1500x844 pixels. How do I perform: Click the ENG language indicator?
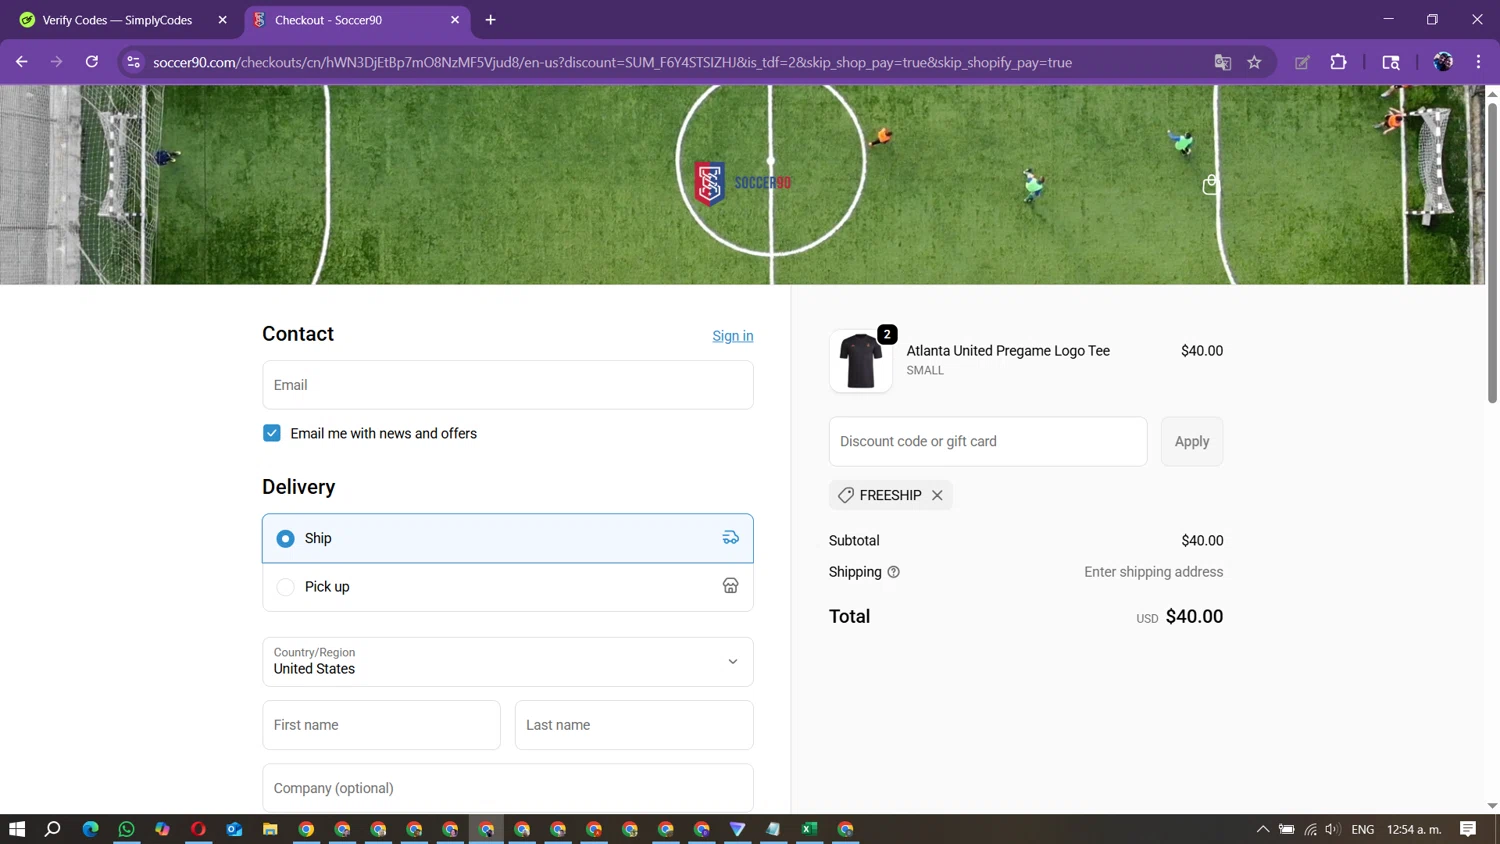(1362, 829)
